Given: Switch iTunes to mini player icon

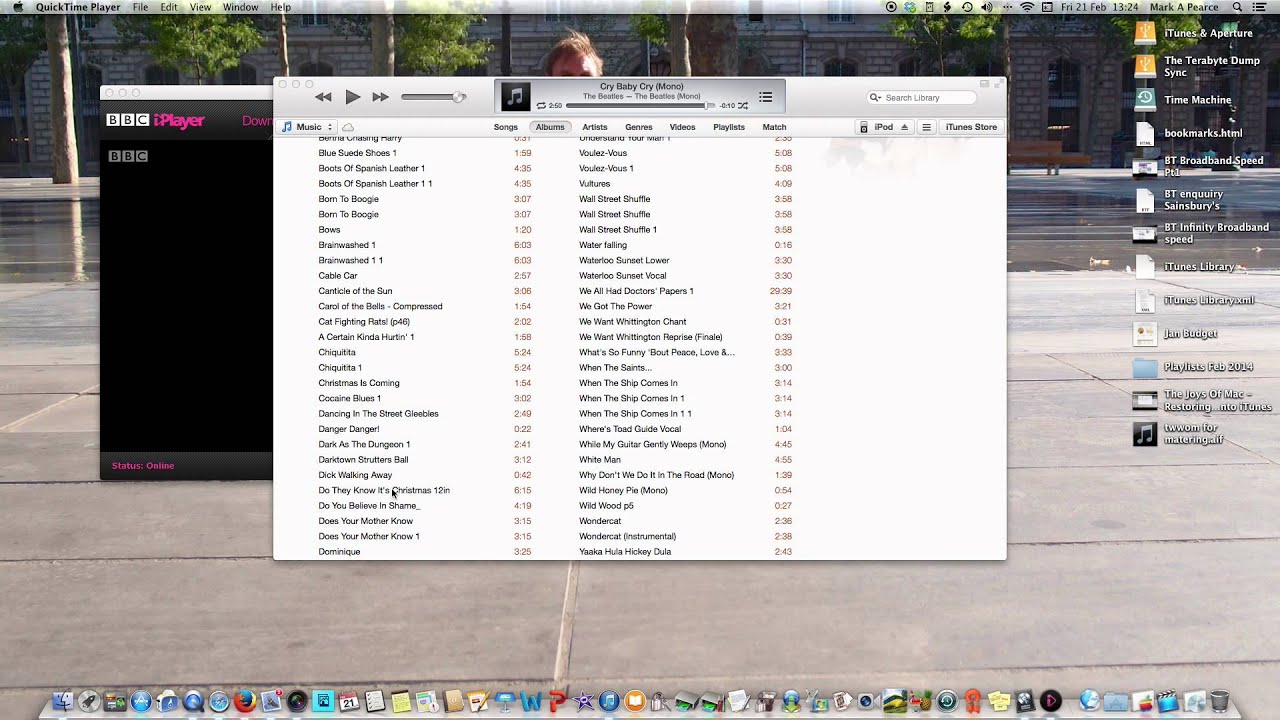Looking at the screenshot, I should pyautogui.click(x=984, y=84).
